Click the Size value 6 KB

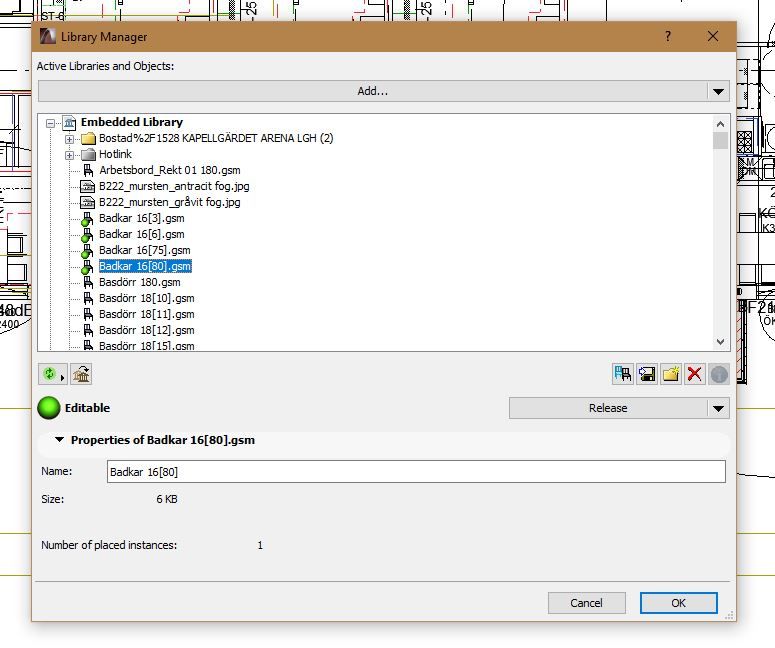coord(167,499)
